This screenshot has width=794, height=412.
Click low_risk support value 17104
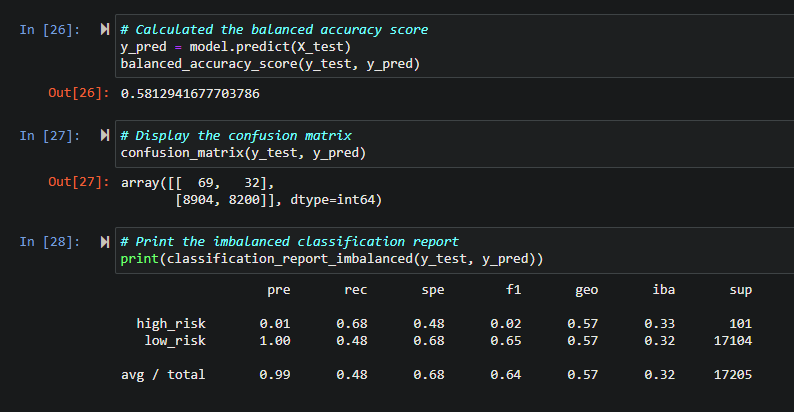pyautogui.click(x=733, y=341)
